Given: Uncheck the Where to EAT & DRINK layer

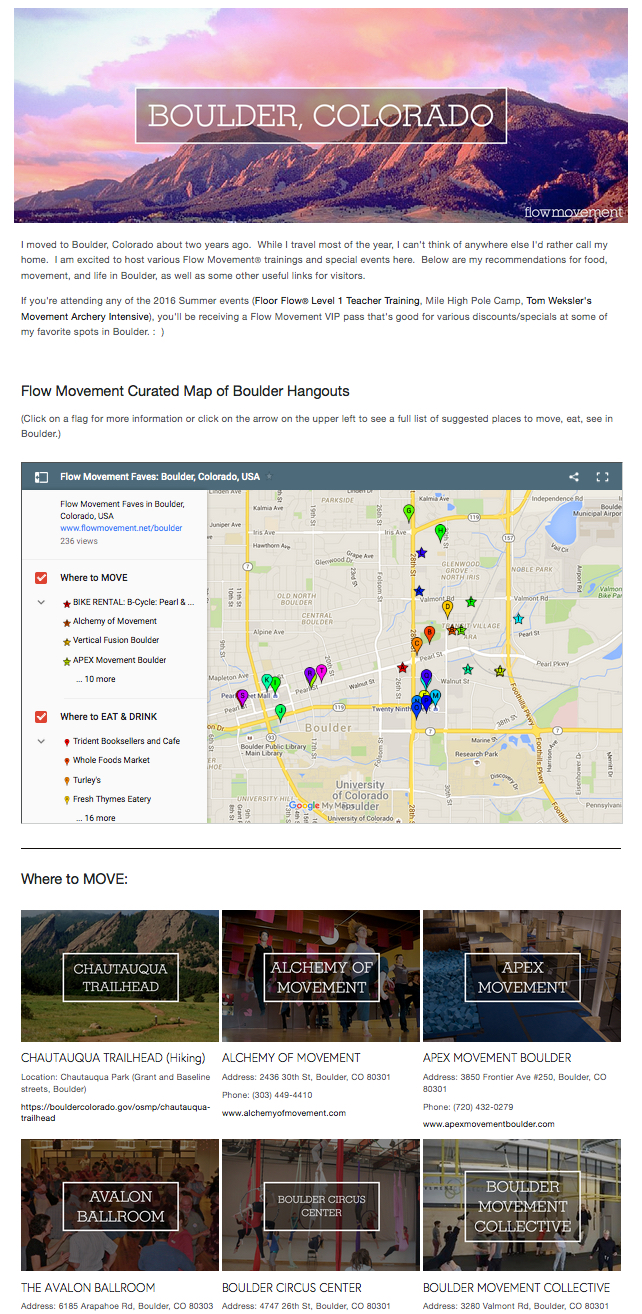Looking at the screenshot, I should click(41, 717).
